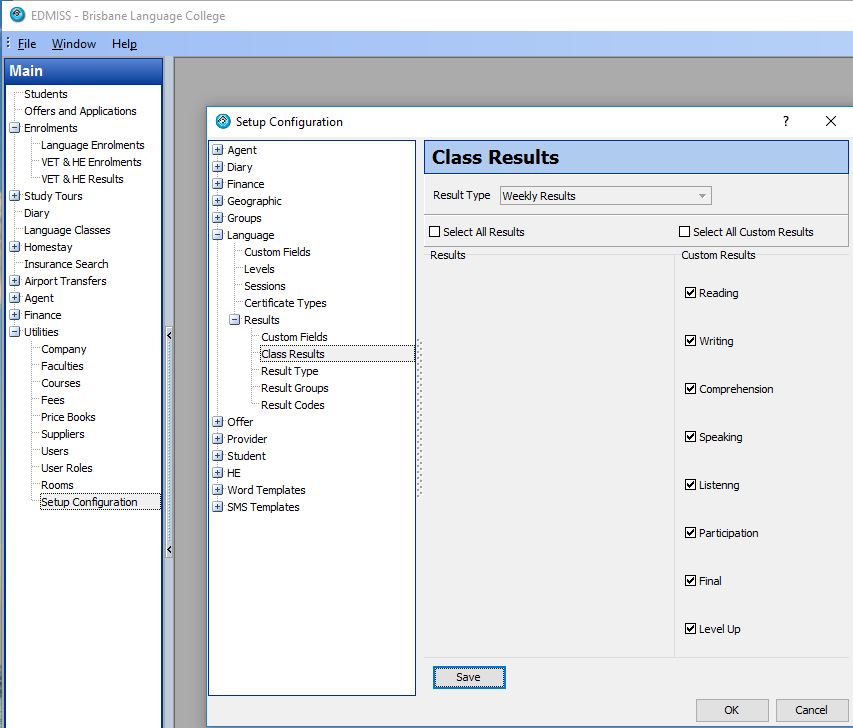The width and height of the screenshot is (853, 728).
Task: Open the File menu
Action: (x=26, y=44)
